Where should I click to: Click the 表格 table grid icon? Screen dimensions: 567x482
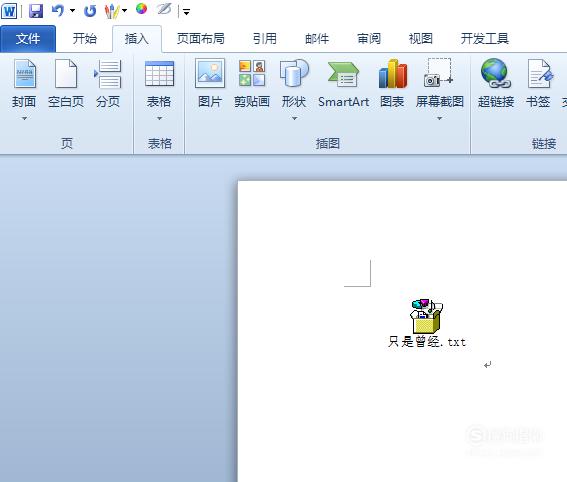159,74
